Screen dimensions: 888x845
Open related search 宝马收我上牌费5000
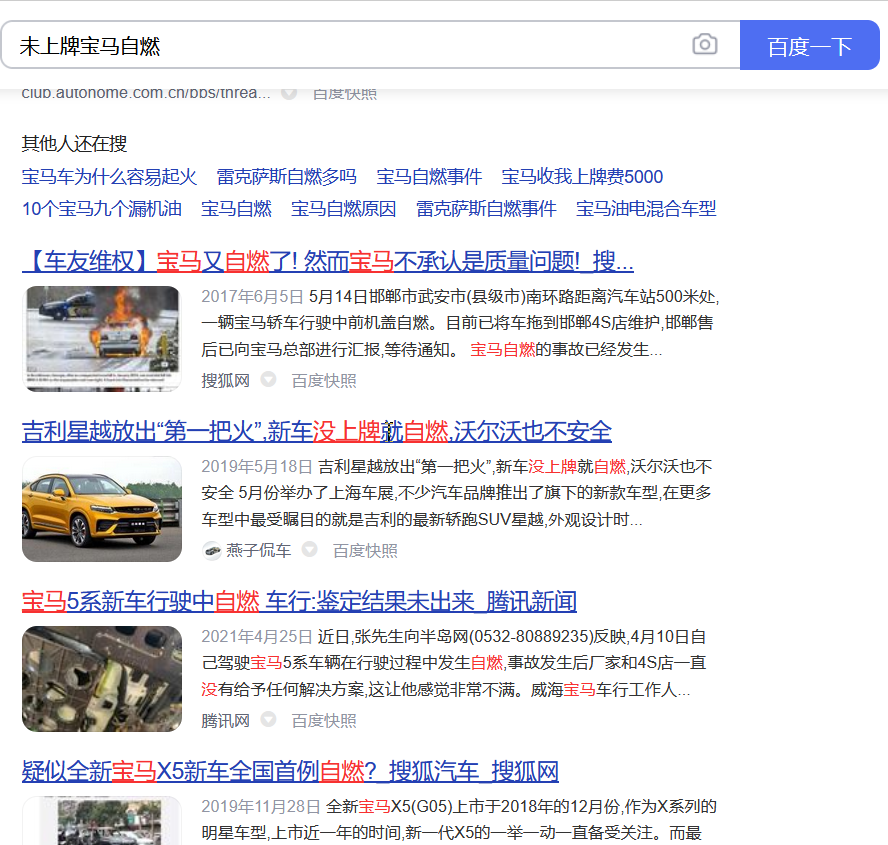pos(582,177)
